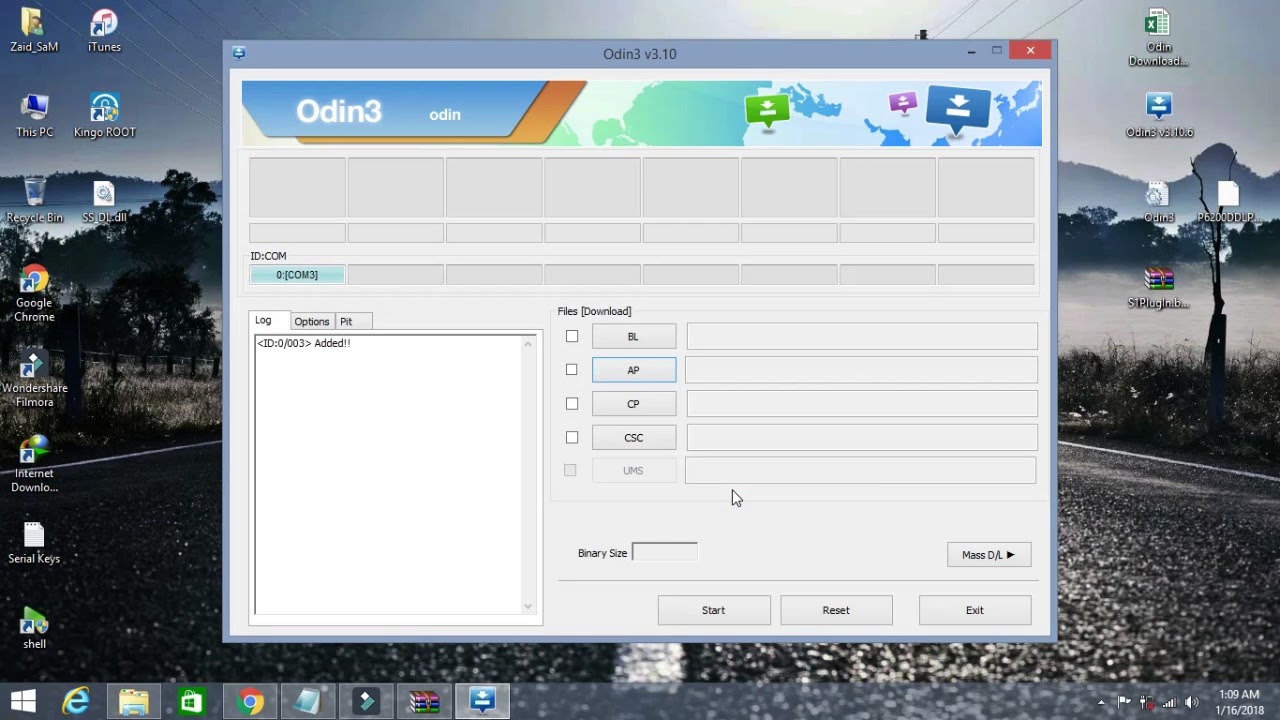The height and width of the screenshot is (720, 1280).
Task: Open Internet Download Manager shortcut
Action: tap(34, 464)
